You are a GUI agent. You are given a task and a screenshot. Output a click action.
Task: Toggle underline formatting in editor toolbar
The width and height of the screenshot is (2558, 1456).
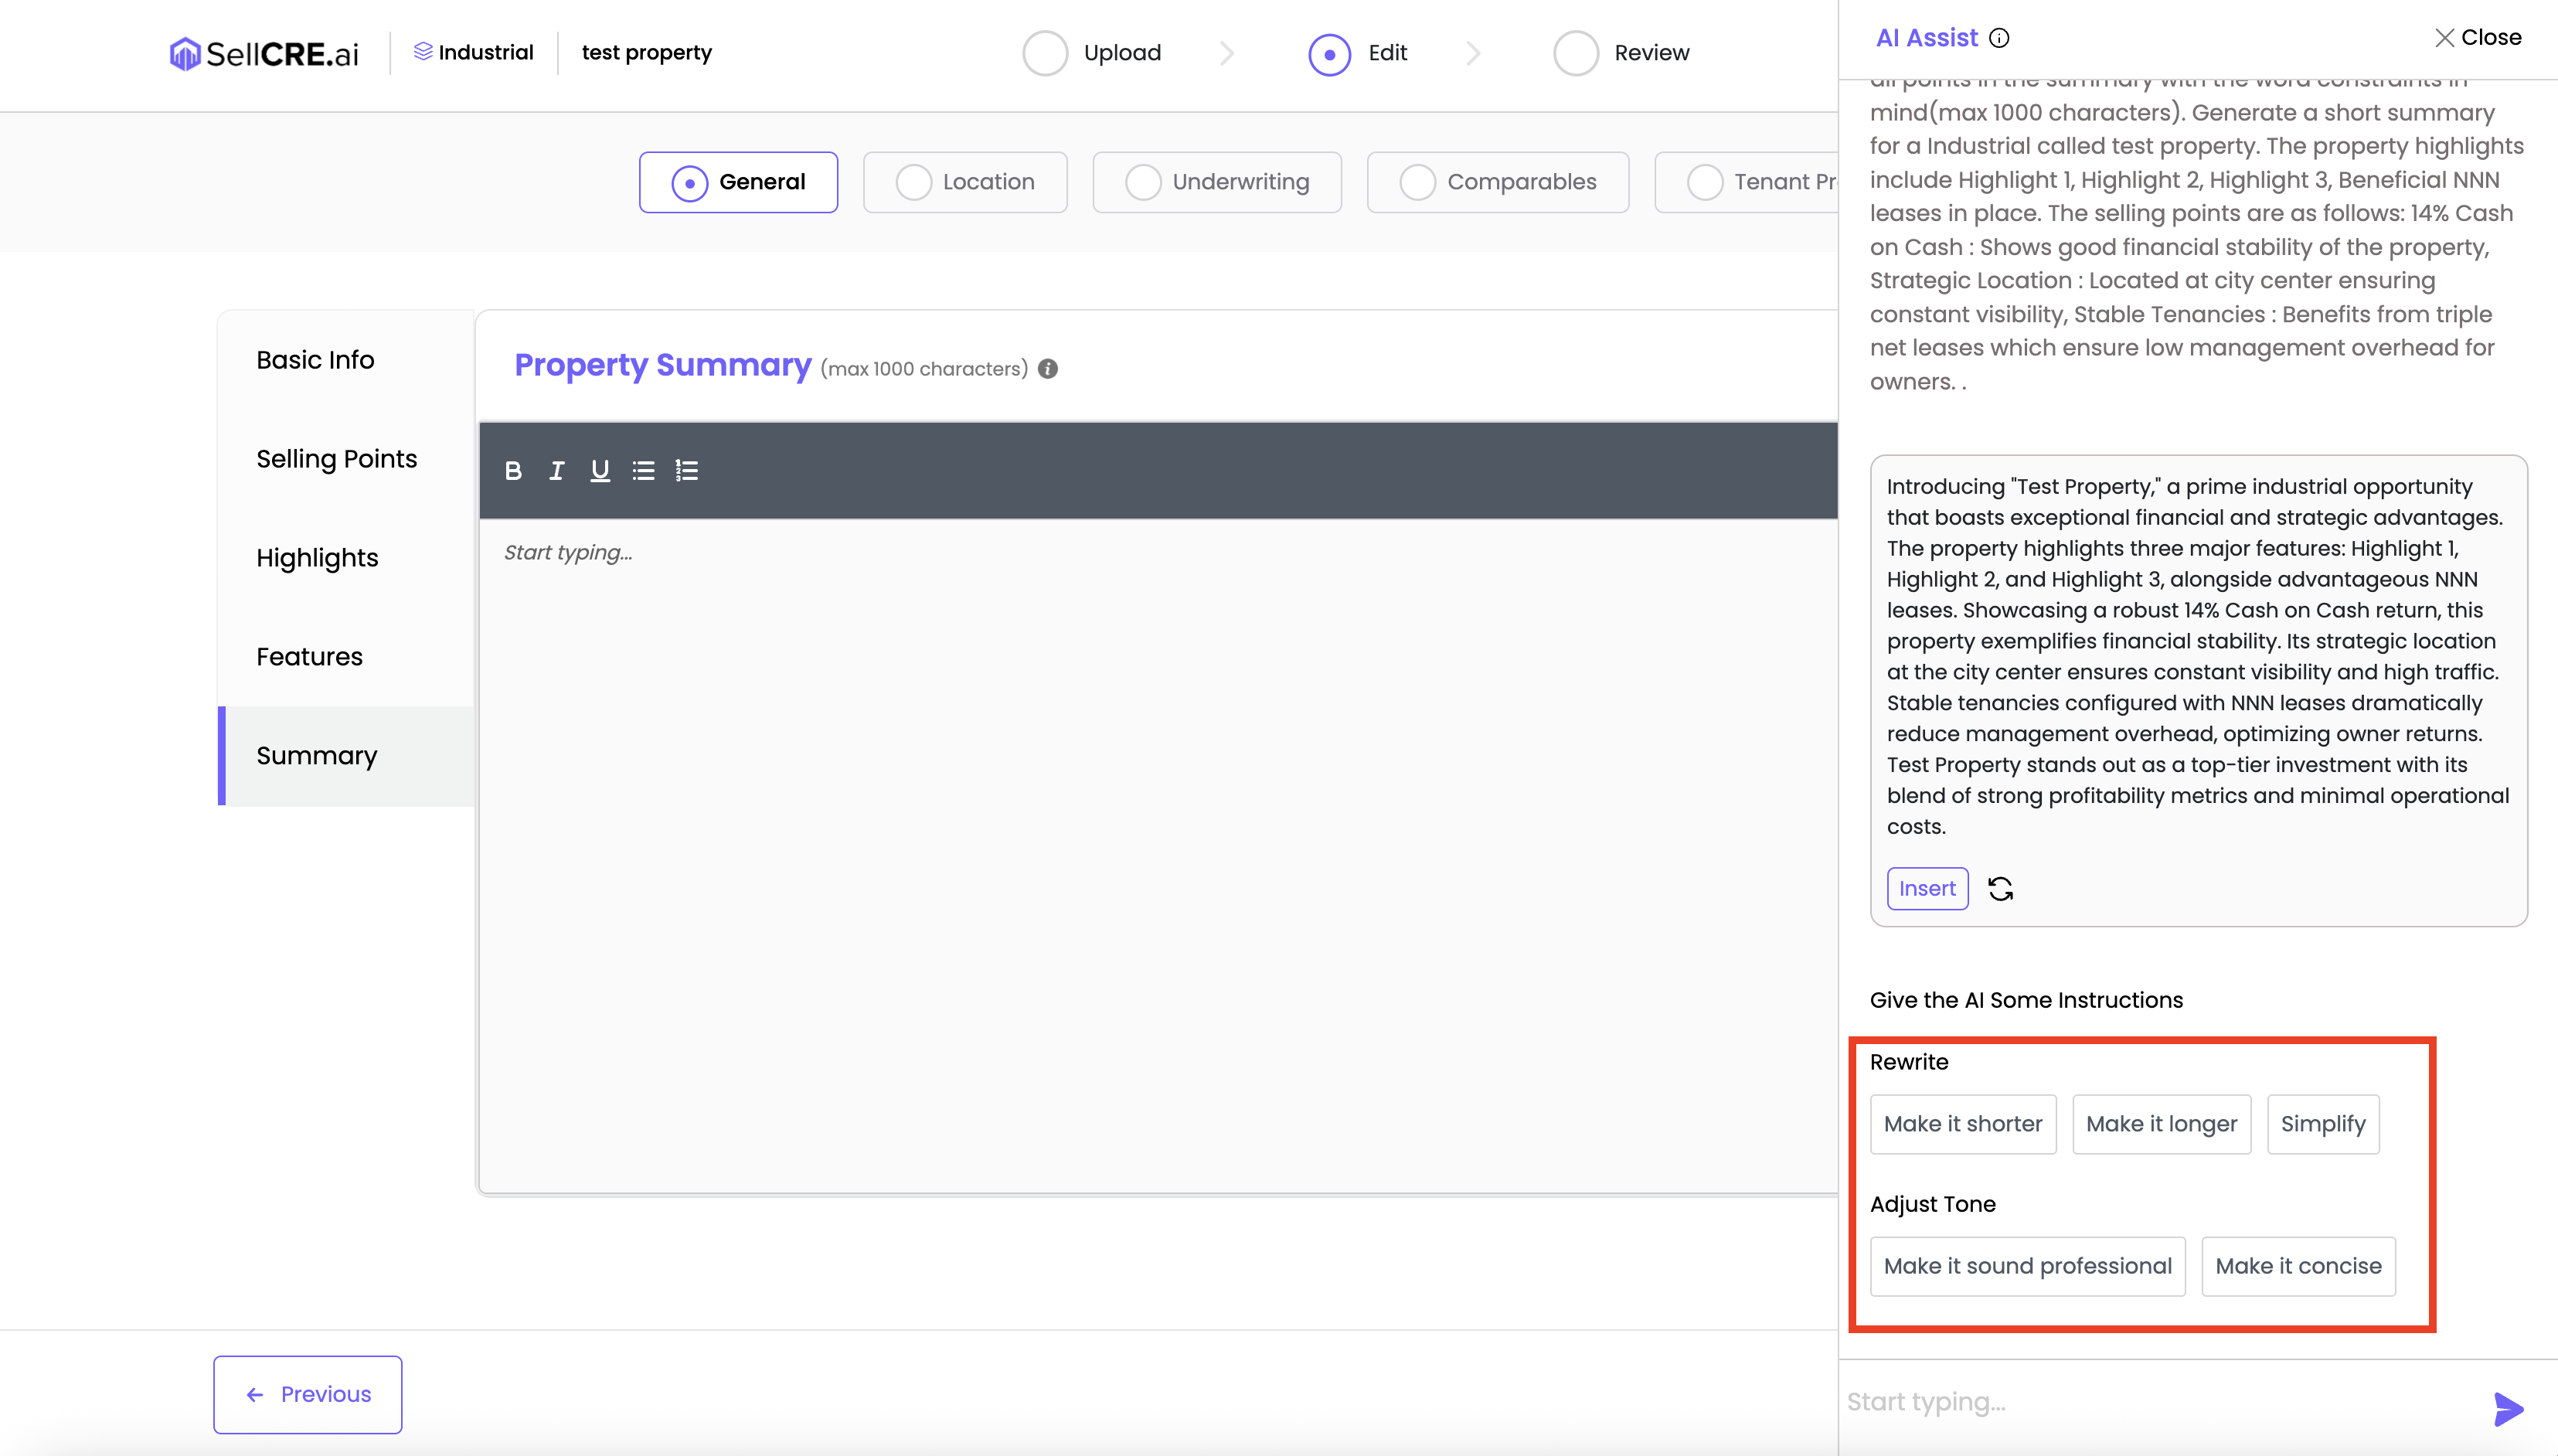(x=600, y=470)
